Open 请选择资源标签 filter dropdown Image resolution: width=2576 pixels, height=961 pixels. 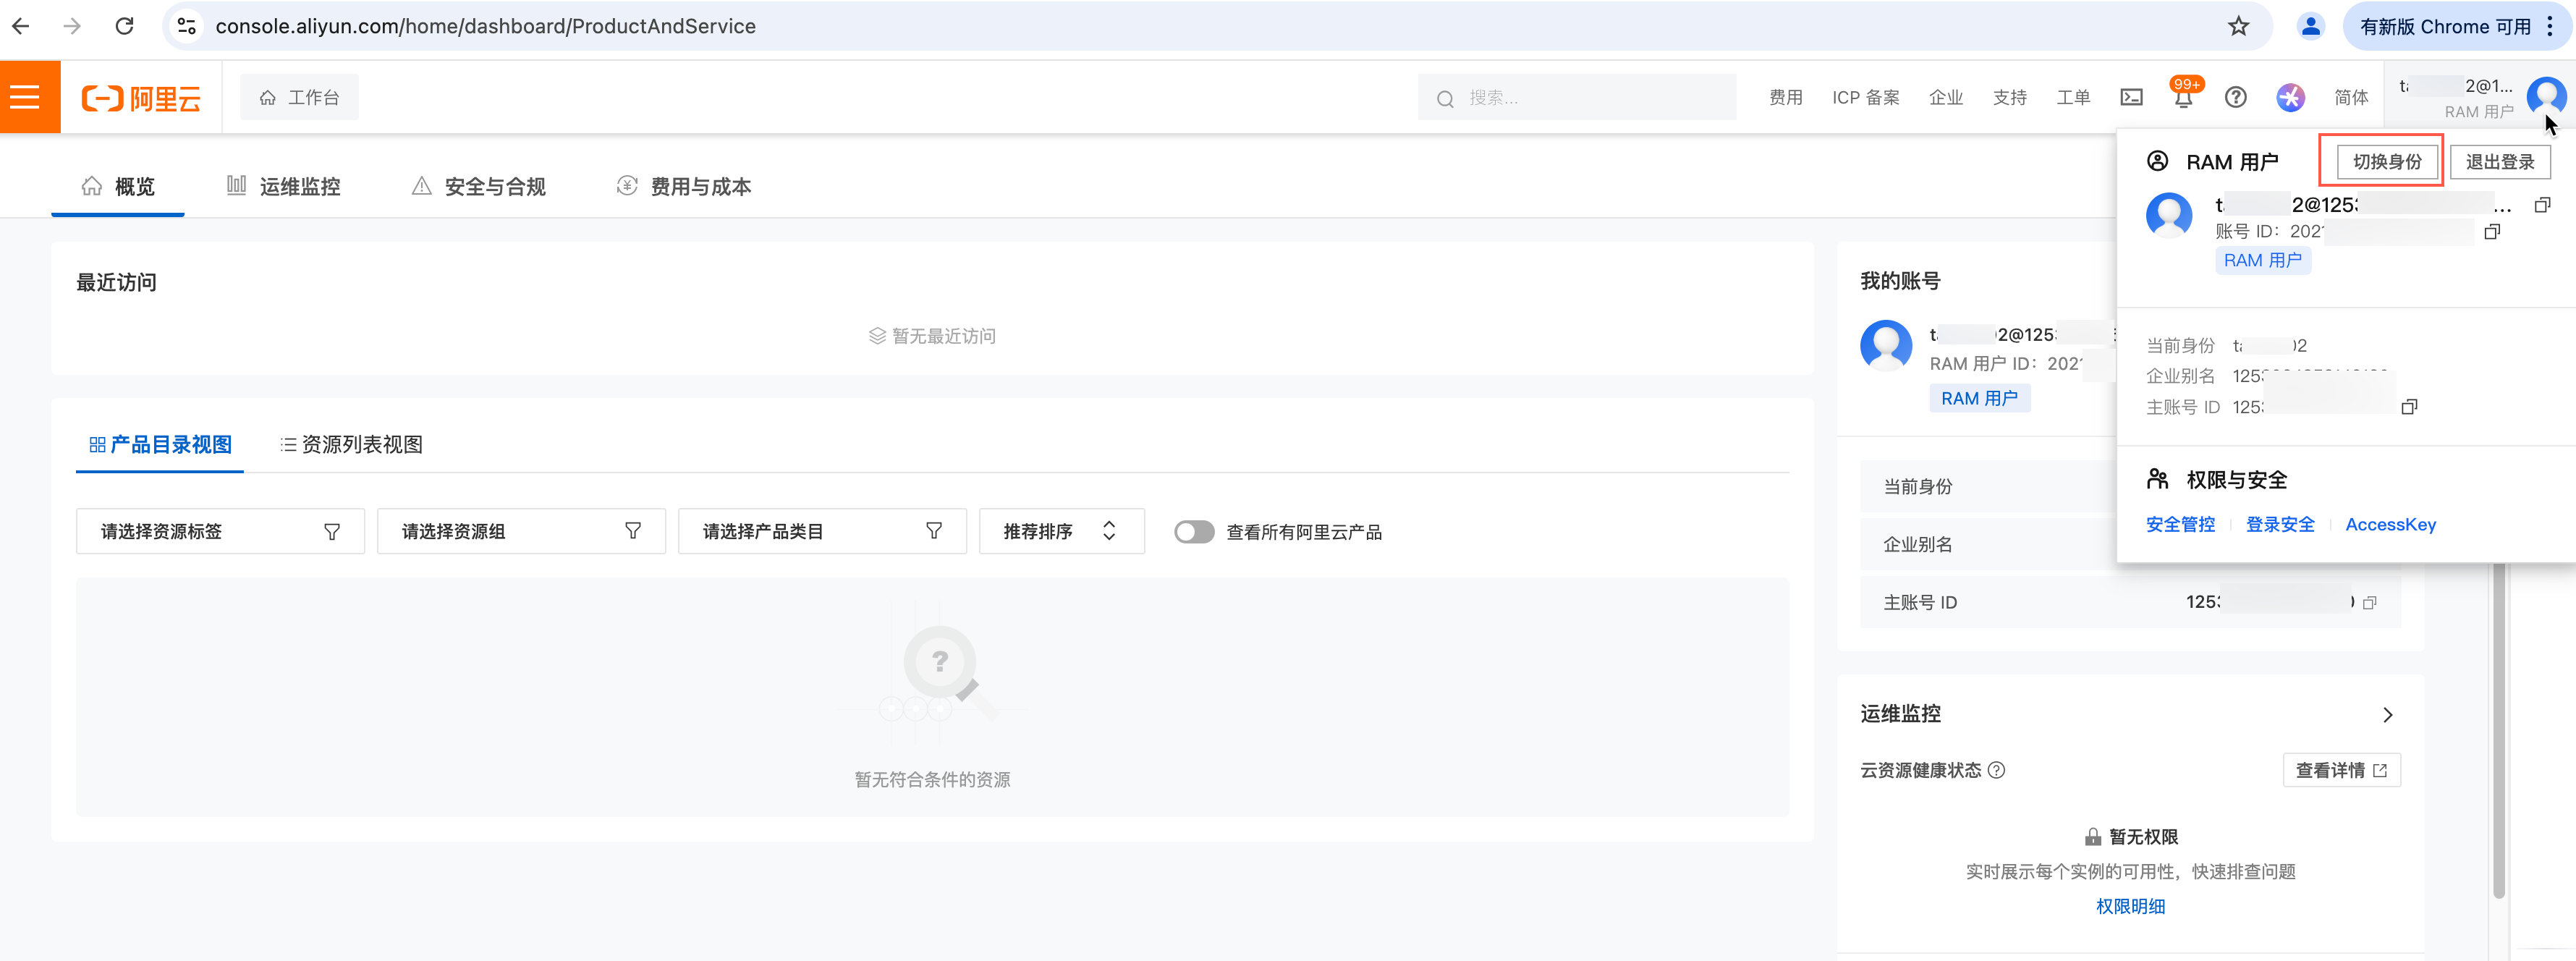(x=220, y=532)
